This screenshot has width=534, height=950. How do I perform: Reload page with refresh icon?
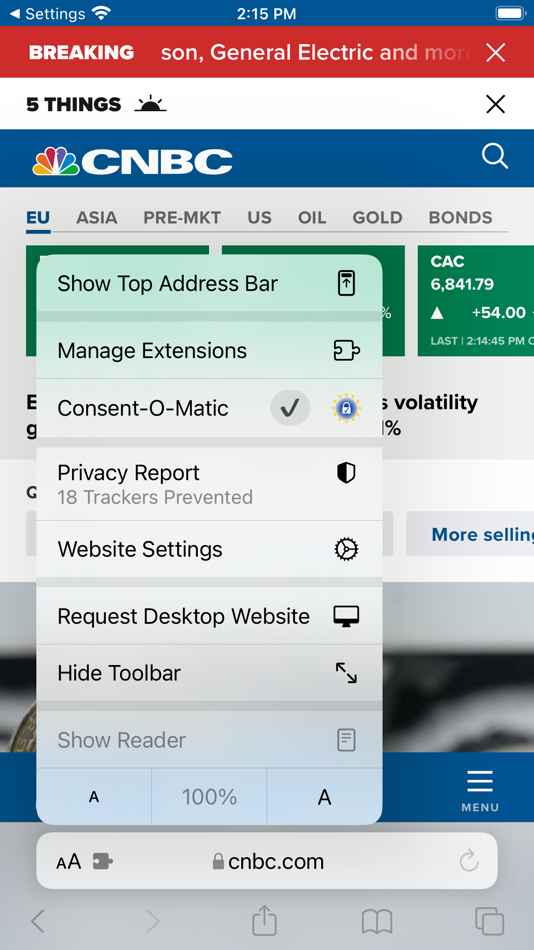click(469, 861)
